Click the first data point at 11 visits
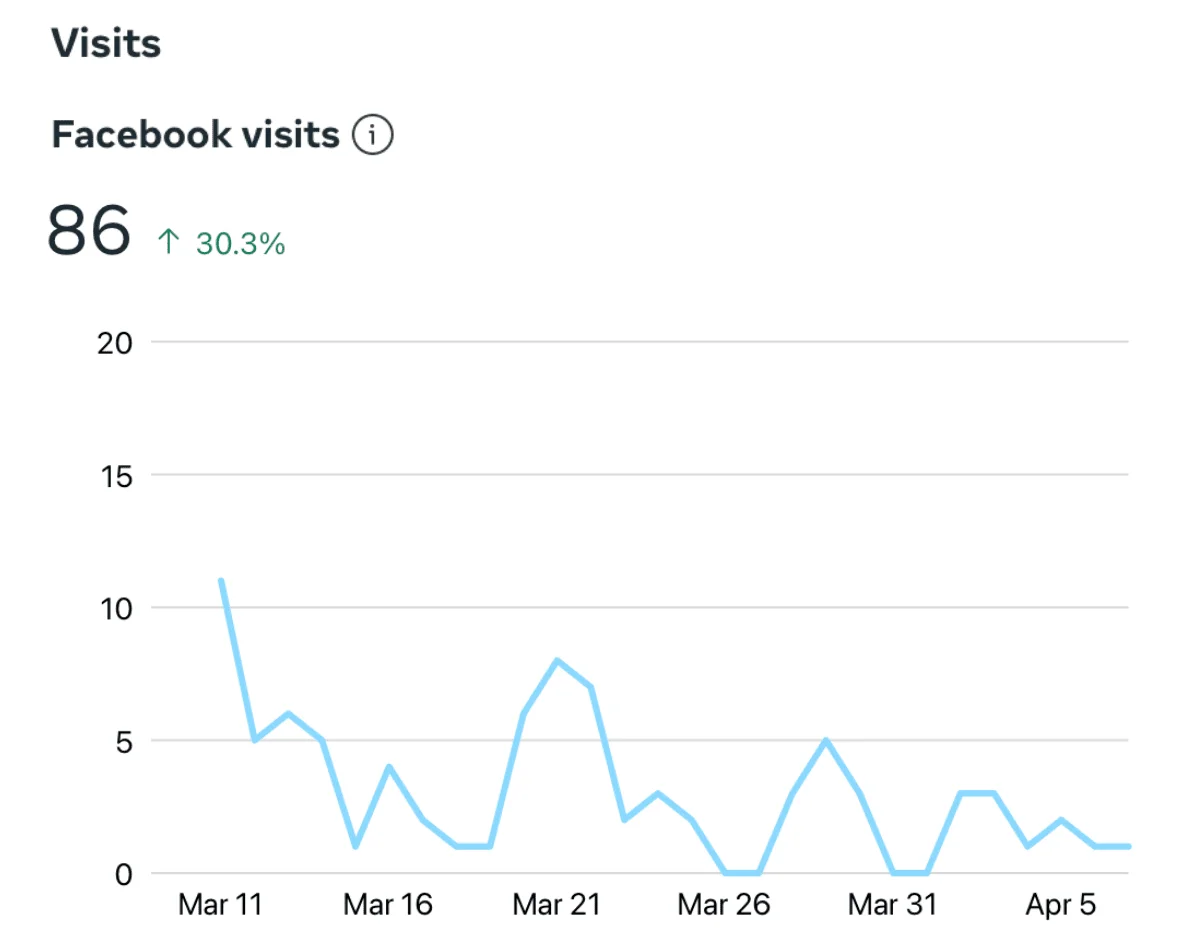 click(x=221, y=581)
